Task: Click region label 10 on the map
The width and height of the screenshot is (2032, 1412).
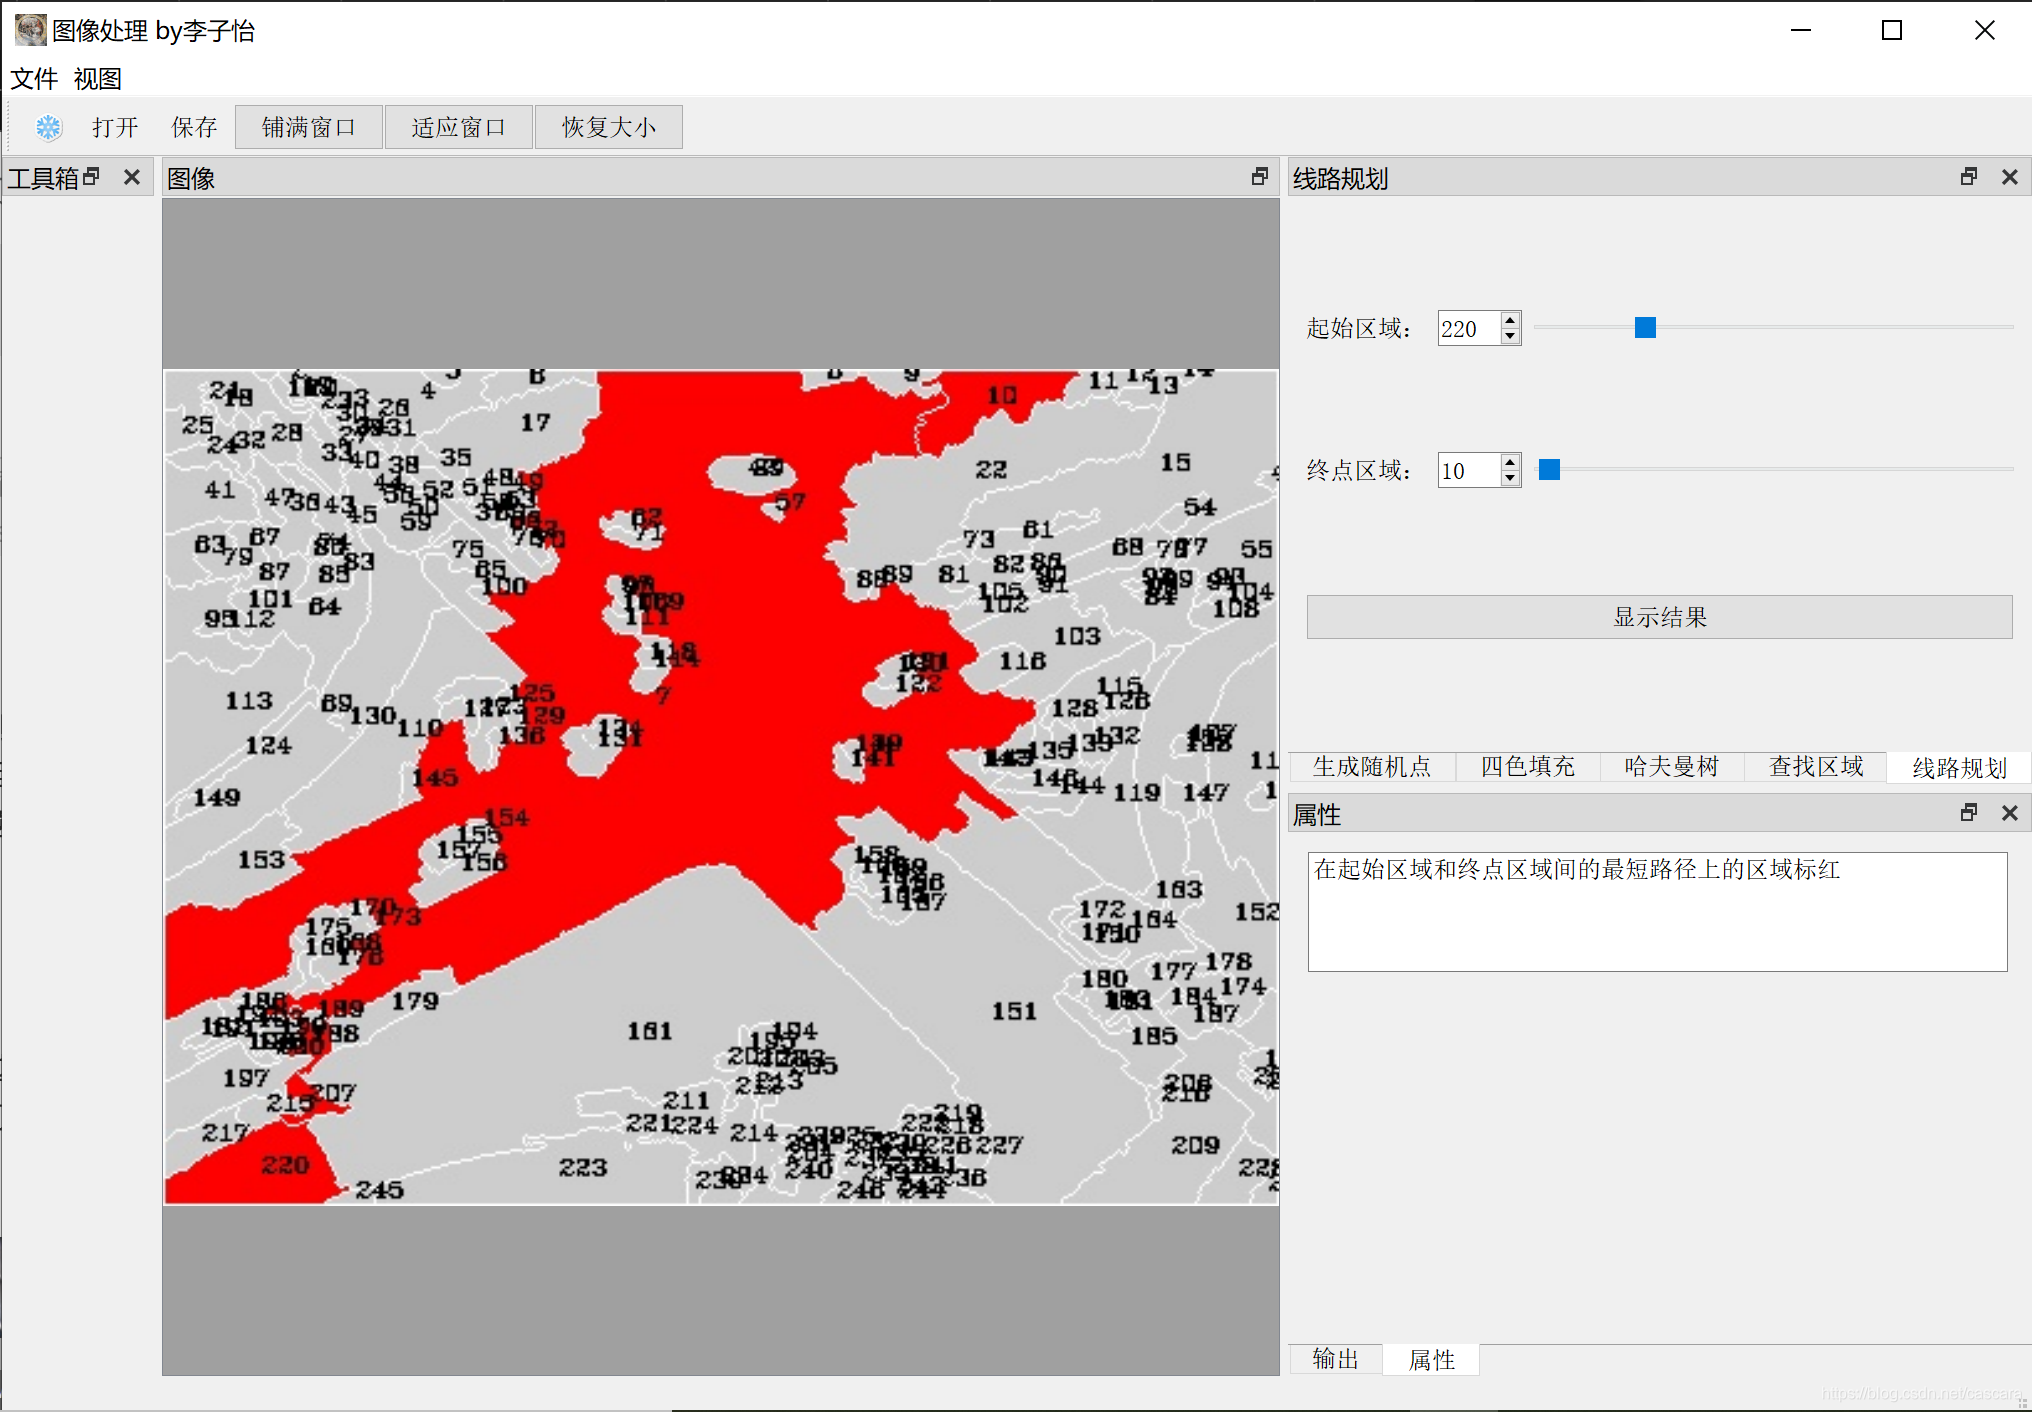Action: tap(1002, 395)
